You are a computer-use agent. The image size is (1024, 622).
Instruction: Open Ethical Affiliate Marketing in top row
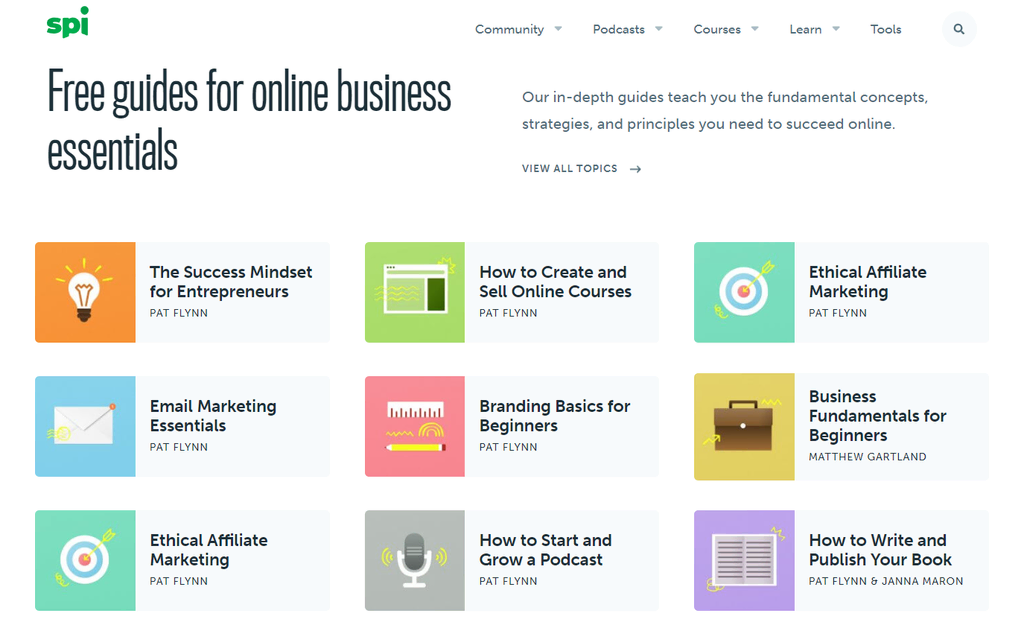click(x=867, y=282)
